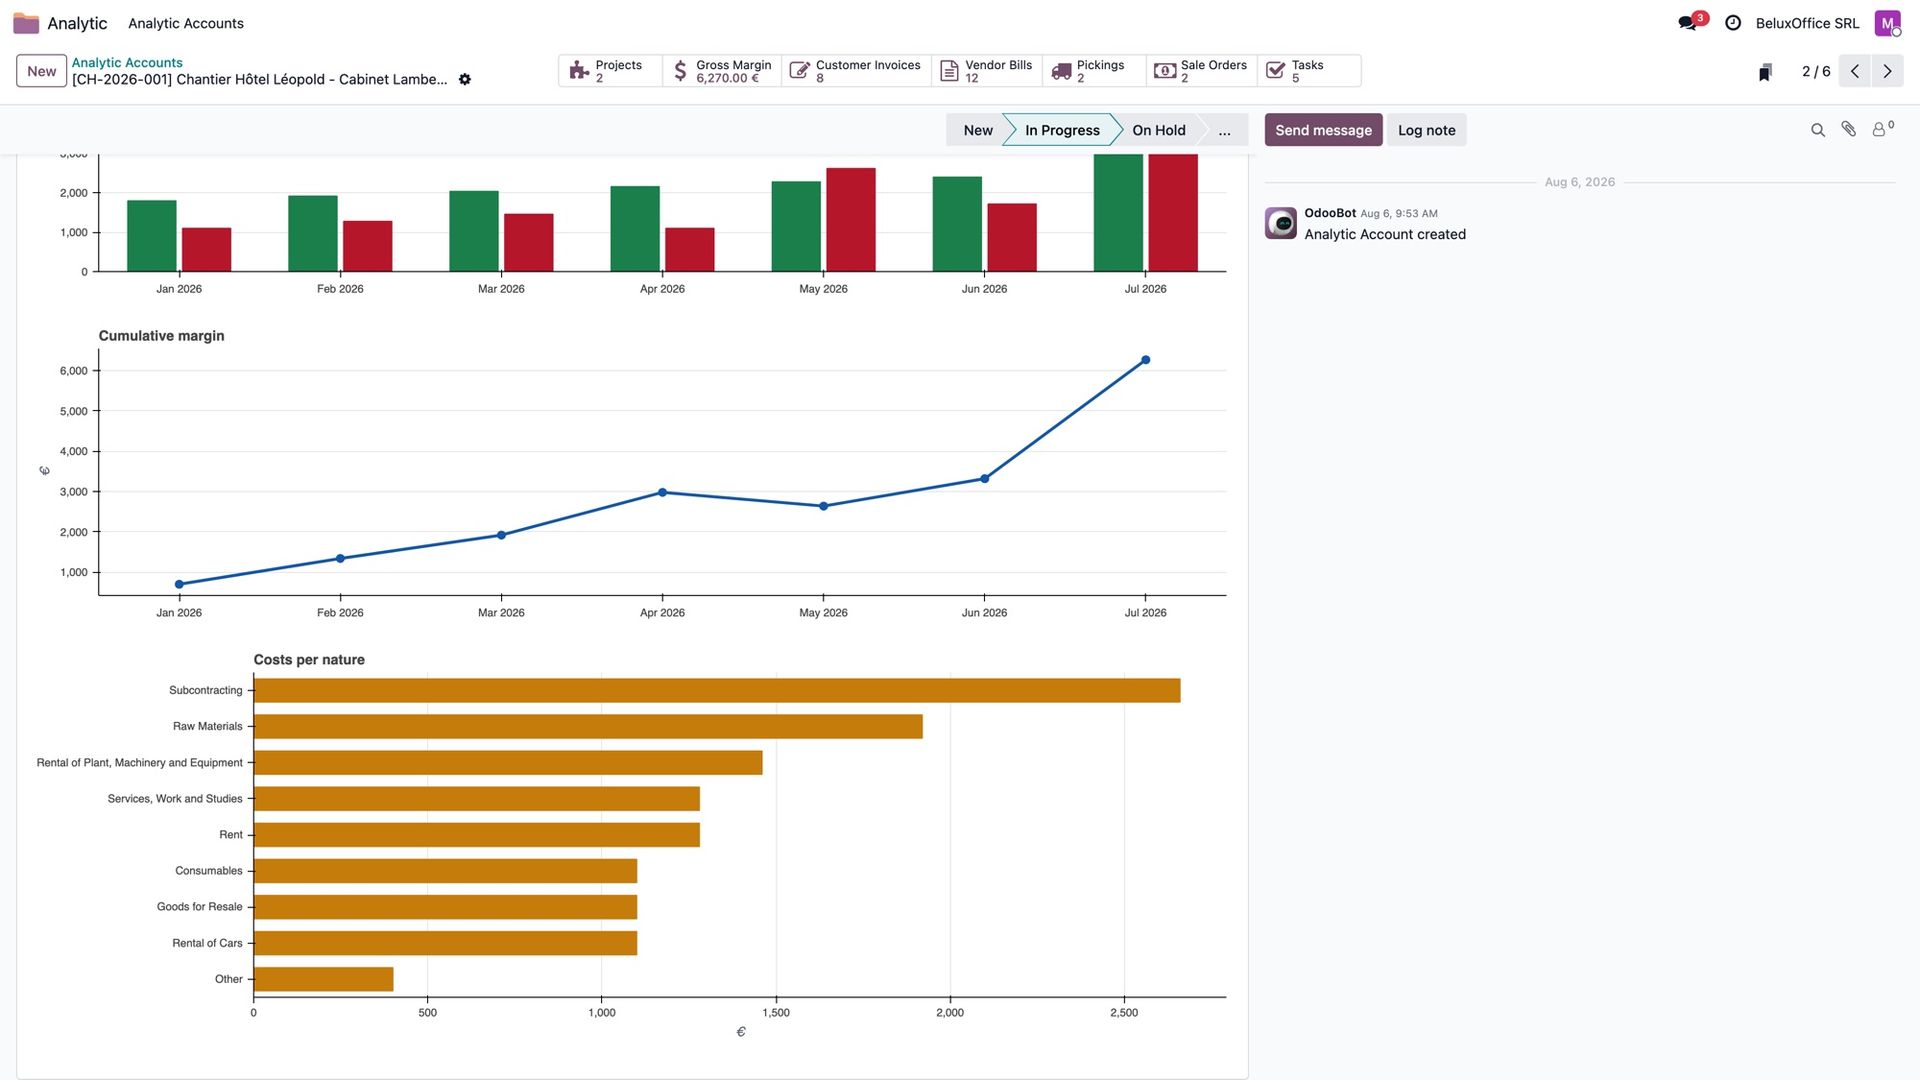Click the Other cost bar
The height and width of the screenshot is (1080, 1920).
pyautogui.click(x=323, y=979)
